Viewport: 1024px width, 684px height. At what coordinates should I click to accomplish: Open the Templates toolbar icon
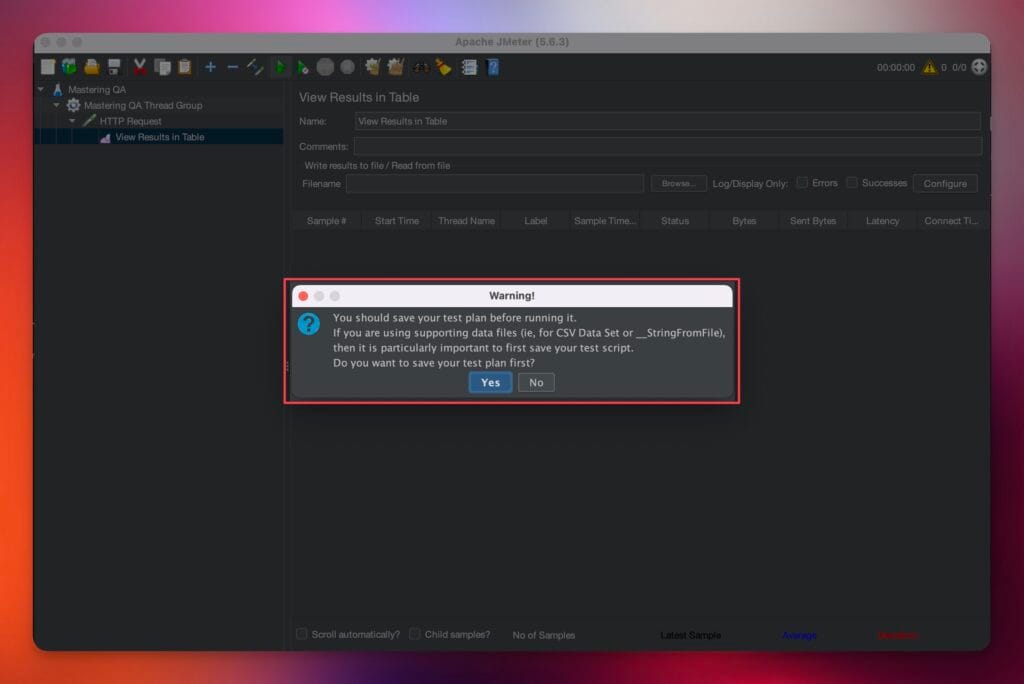pyautogui.click(x=69, y=67)
